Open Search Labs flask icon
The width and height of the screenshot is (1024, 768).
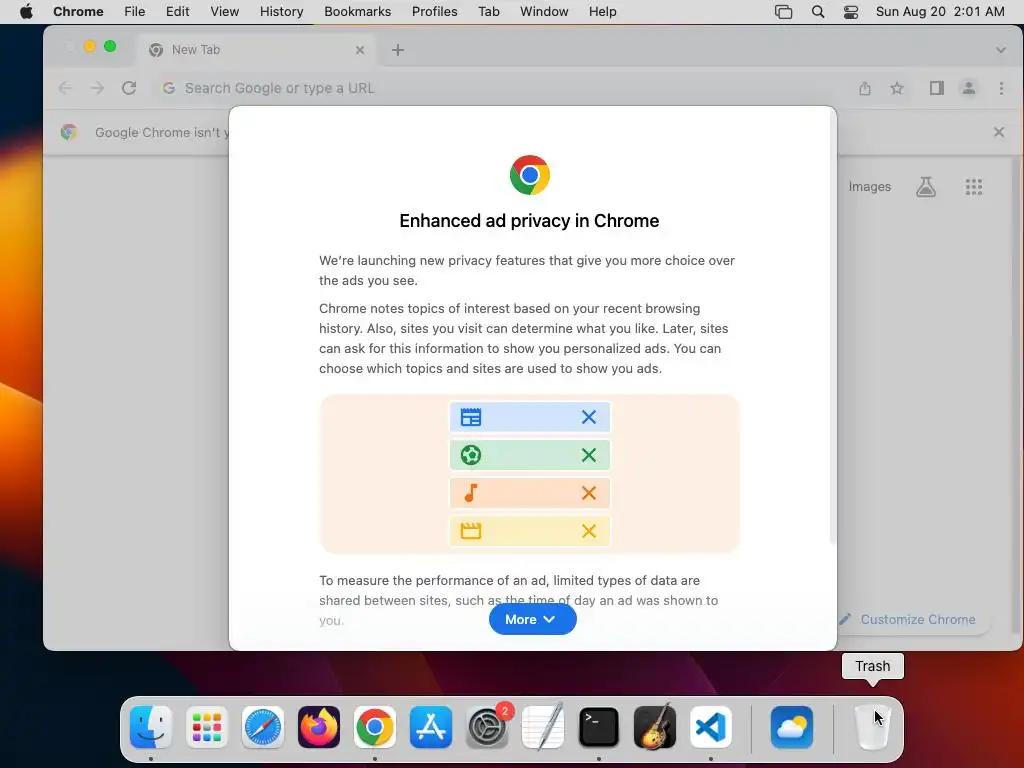click(x=925, y=187)
